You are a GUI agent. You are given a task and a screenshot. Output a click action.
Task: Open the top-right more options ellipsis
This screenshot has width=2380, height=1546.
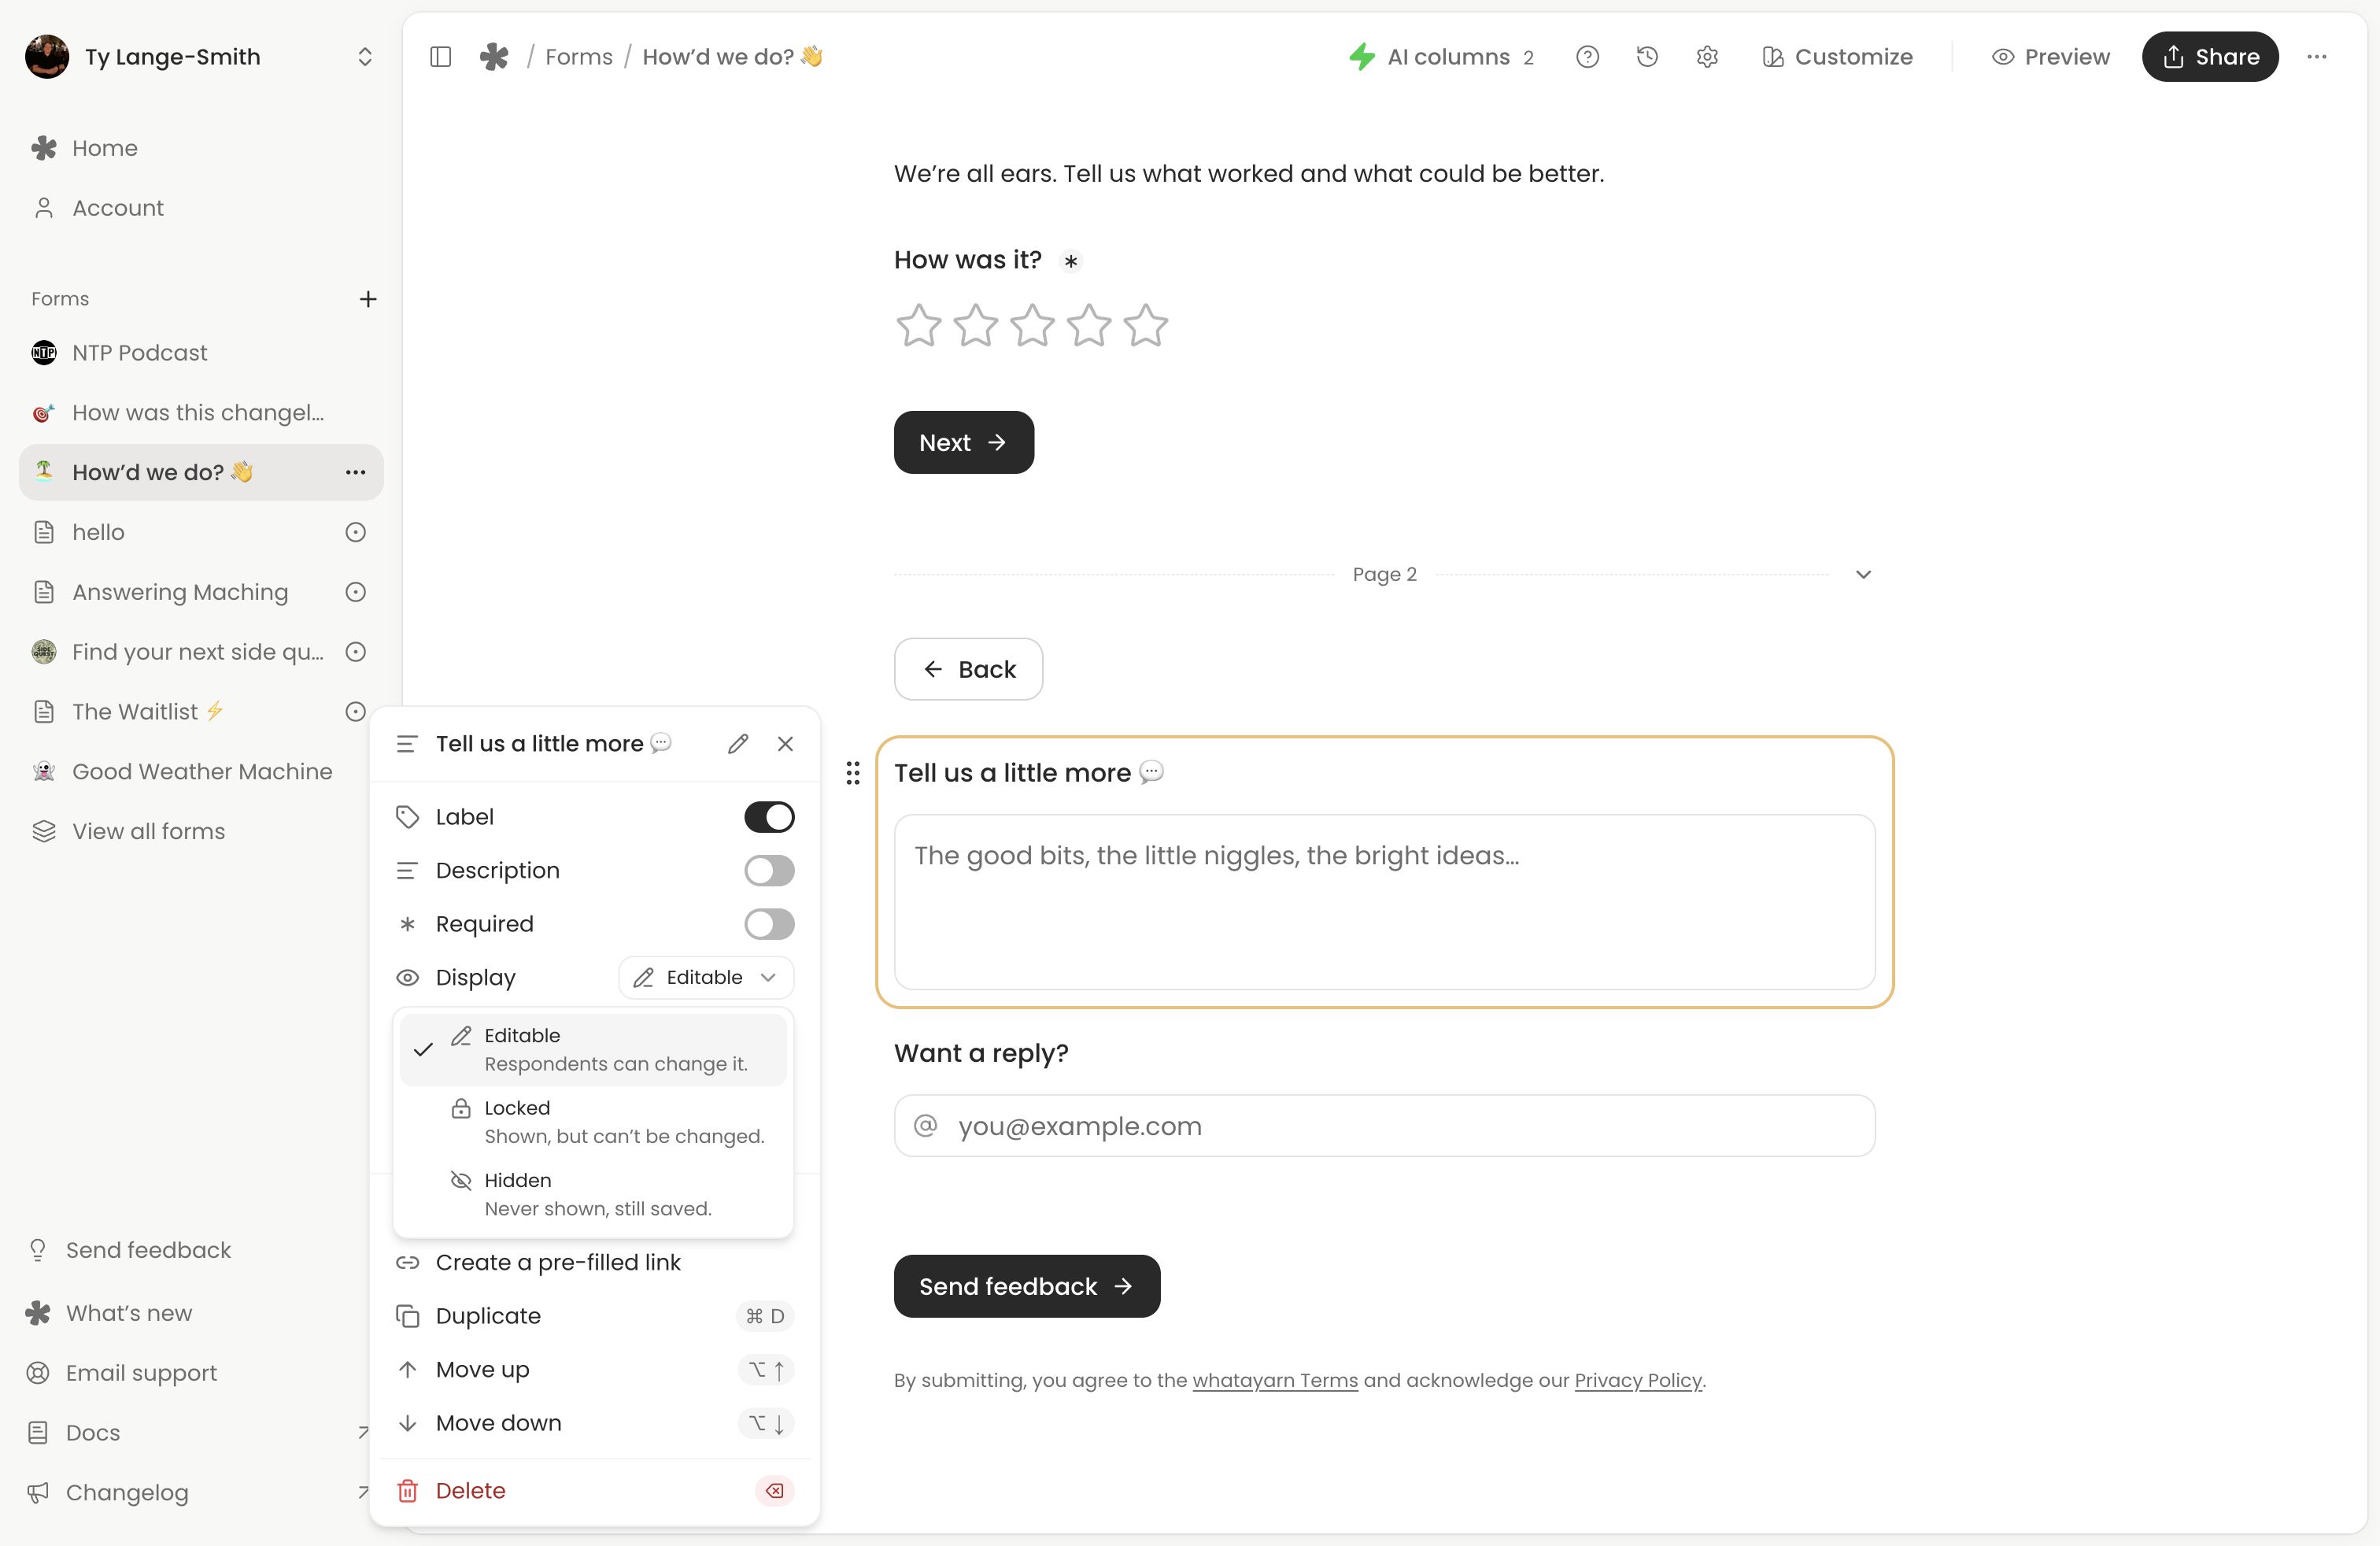coord(2317,57)
